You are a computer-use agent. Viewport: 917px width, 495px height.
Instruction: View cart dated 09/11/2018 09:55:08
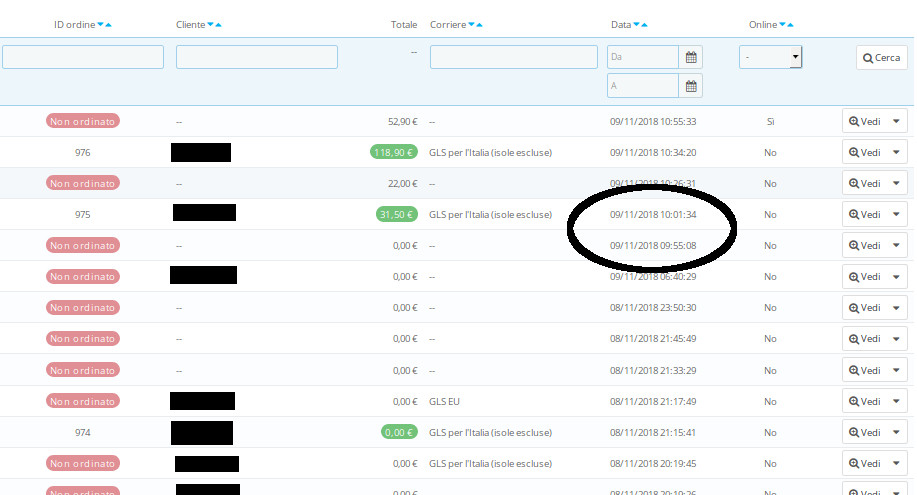pyautogui.click(x=864, y=245)
